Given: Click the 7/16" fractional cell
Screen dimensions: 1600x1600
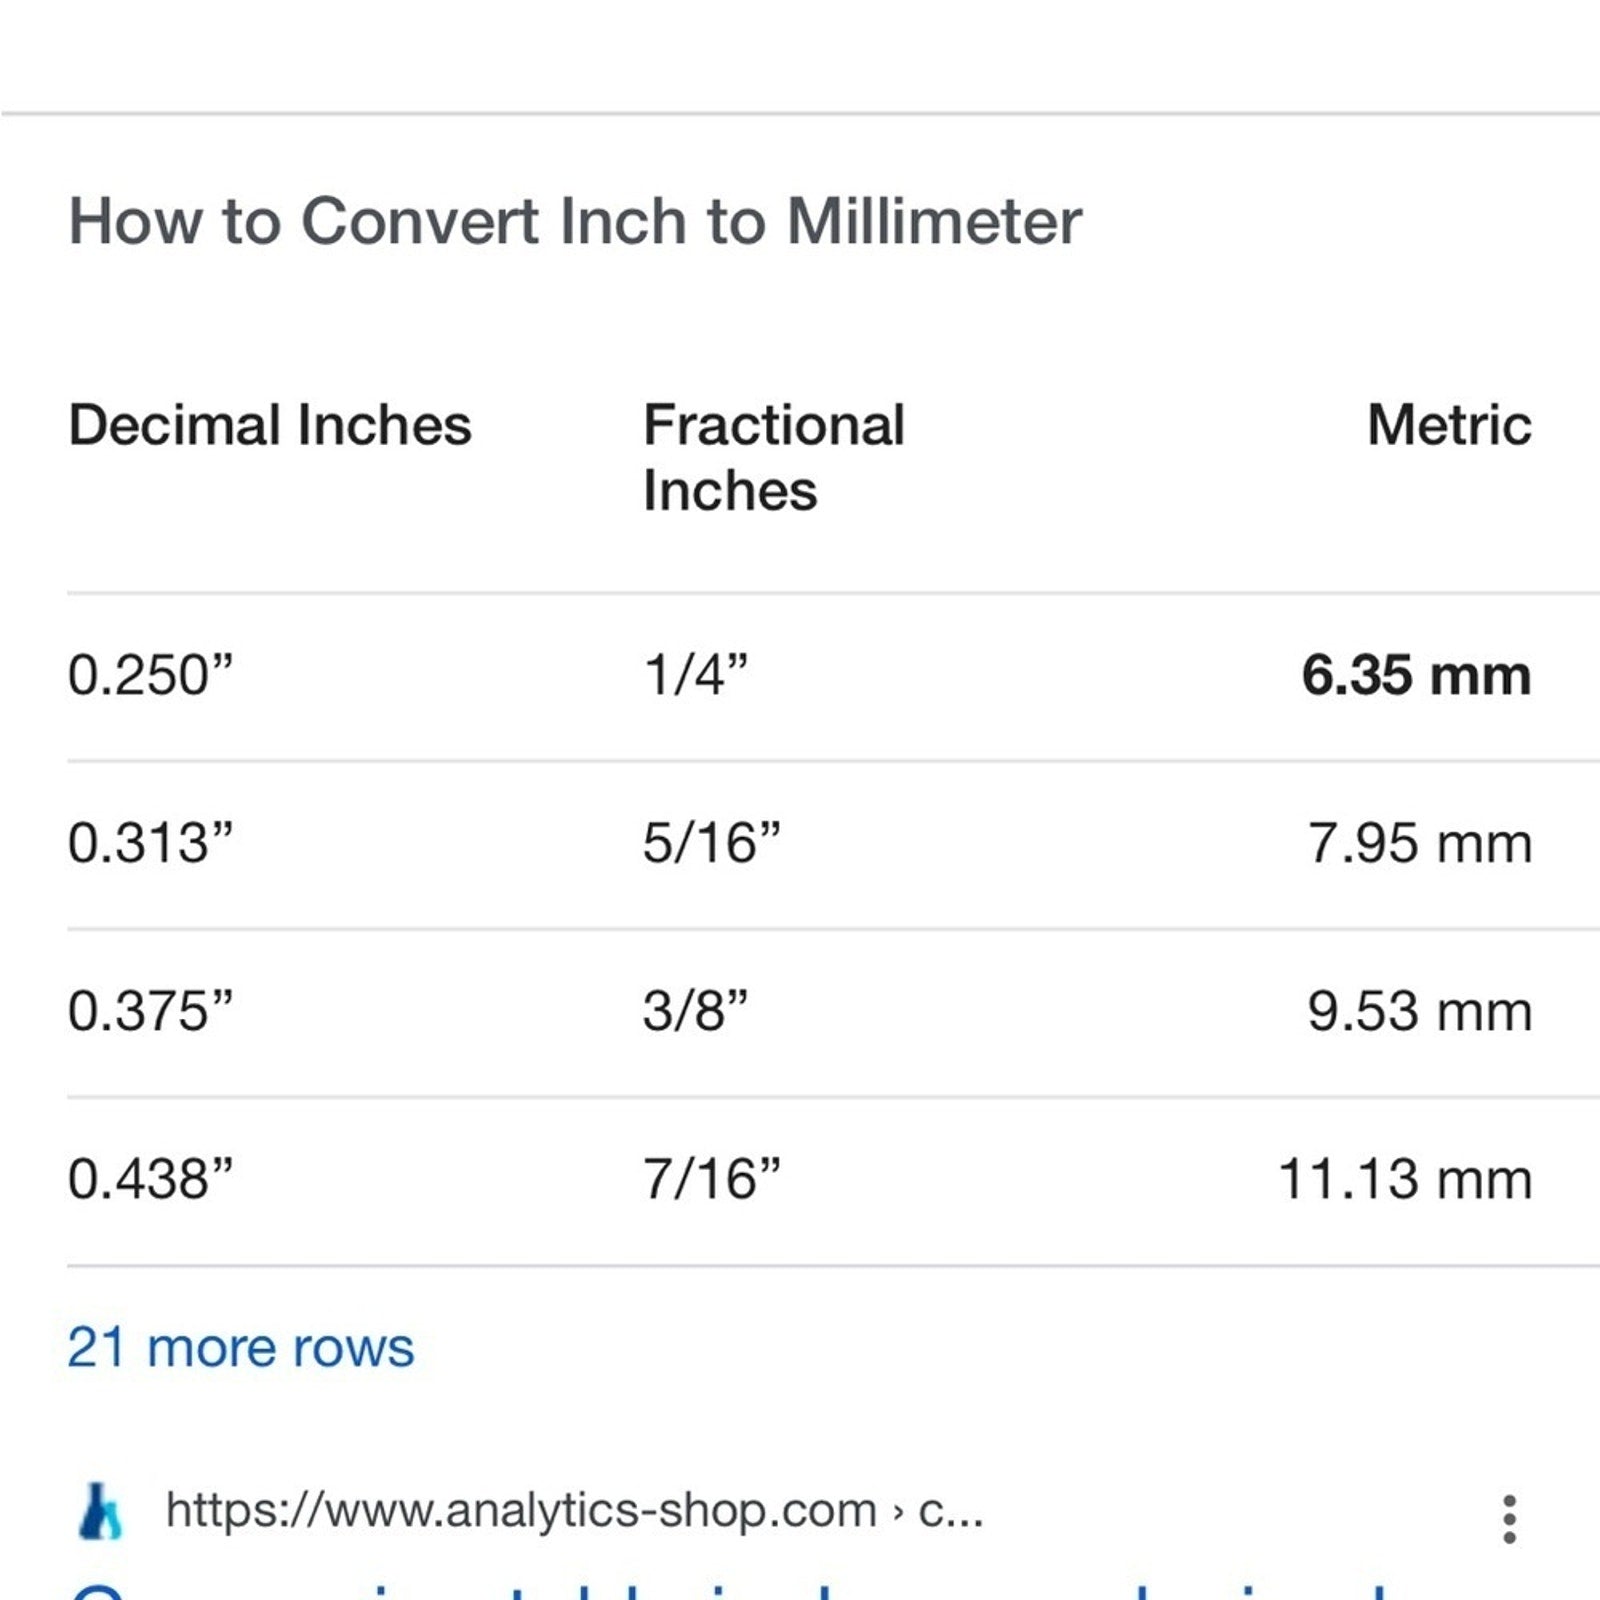Looking at the screenshot, I should coord(712,1179).
